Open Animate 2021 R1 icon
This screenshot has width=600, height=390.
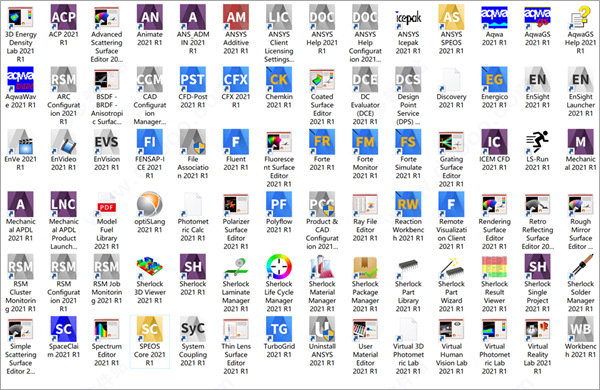coord(150,17)
